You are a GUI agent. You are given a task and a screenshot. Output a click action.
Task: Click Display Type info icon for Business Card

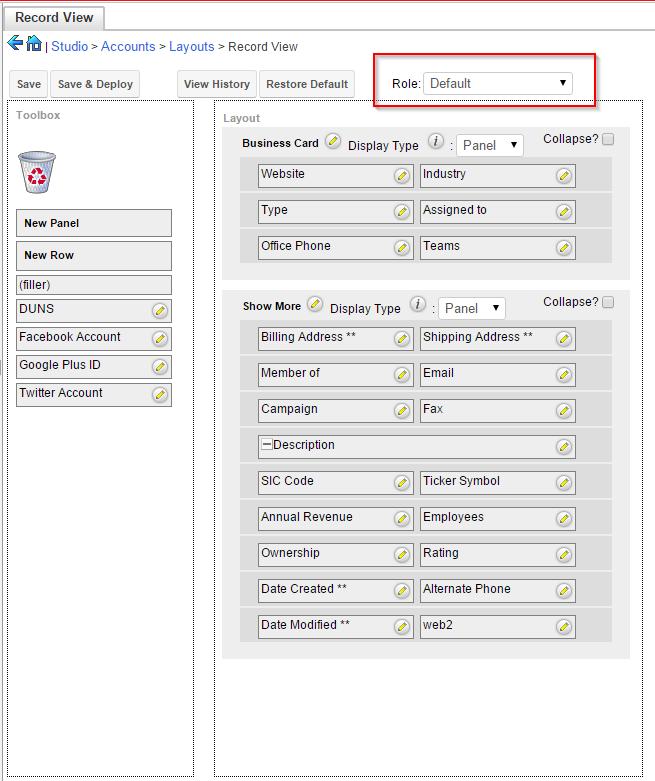coord(436,141)
